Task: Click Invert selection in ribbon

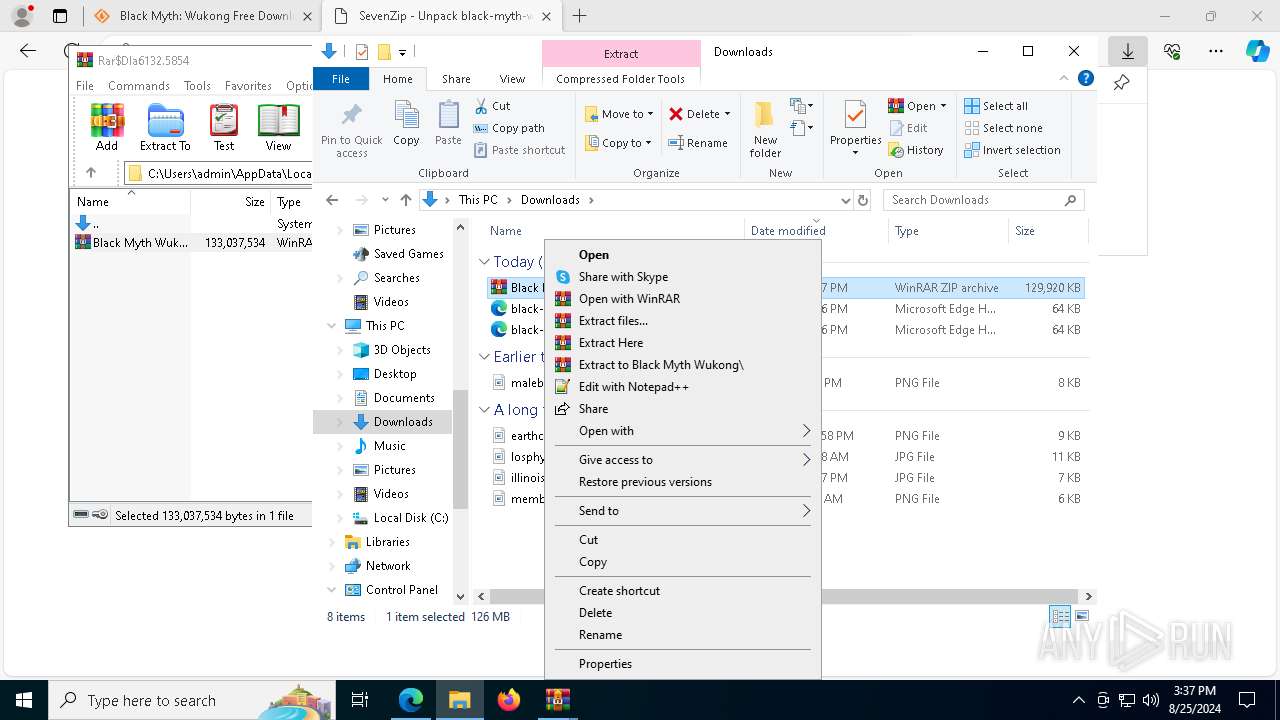Action: (x=1012, y=150)
